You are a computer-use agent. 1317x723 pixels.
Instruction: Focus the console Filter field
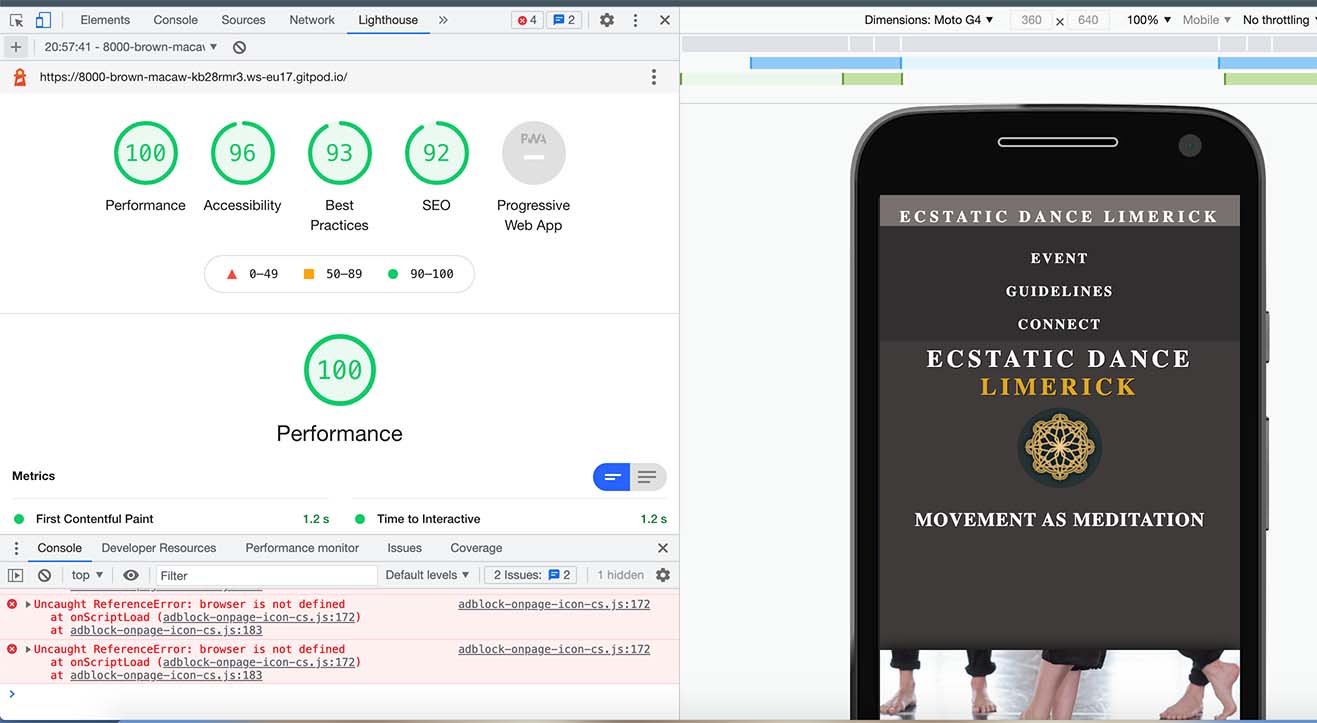coord(265,575)
